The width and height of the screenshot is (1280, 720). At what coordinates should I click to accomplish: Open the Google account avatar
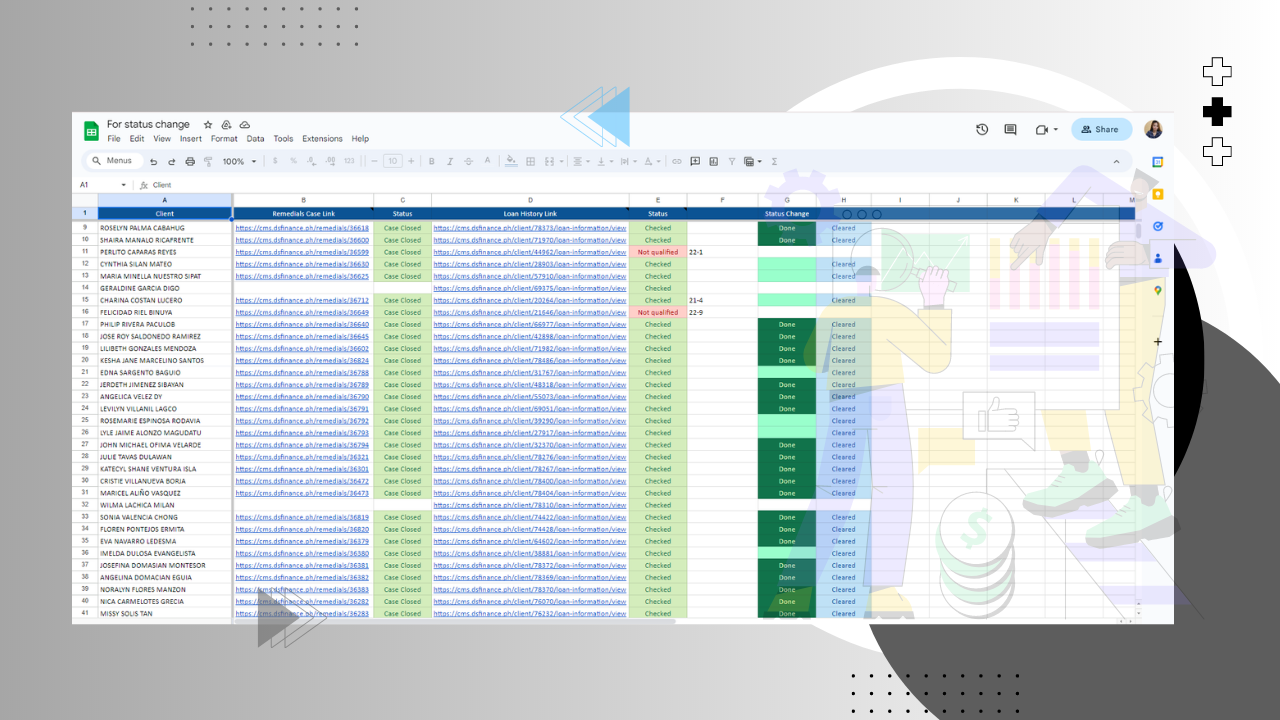coord(1153,129)
